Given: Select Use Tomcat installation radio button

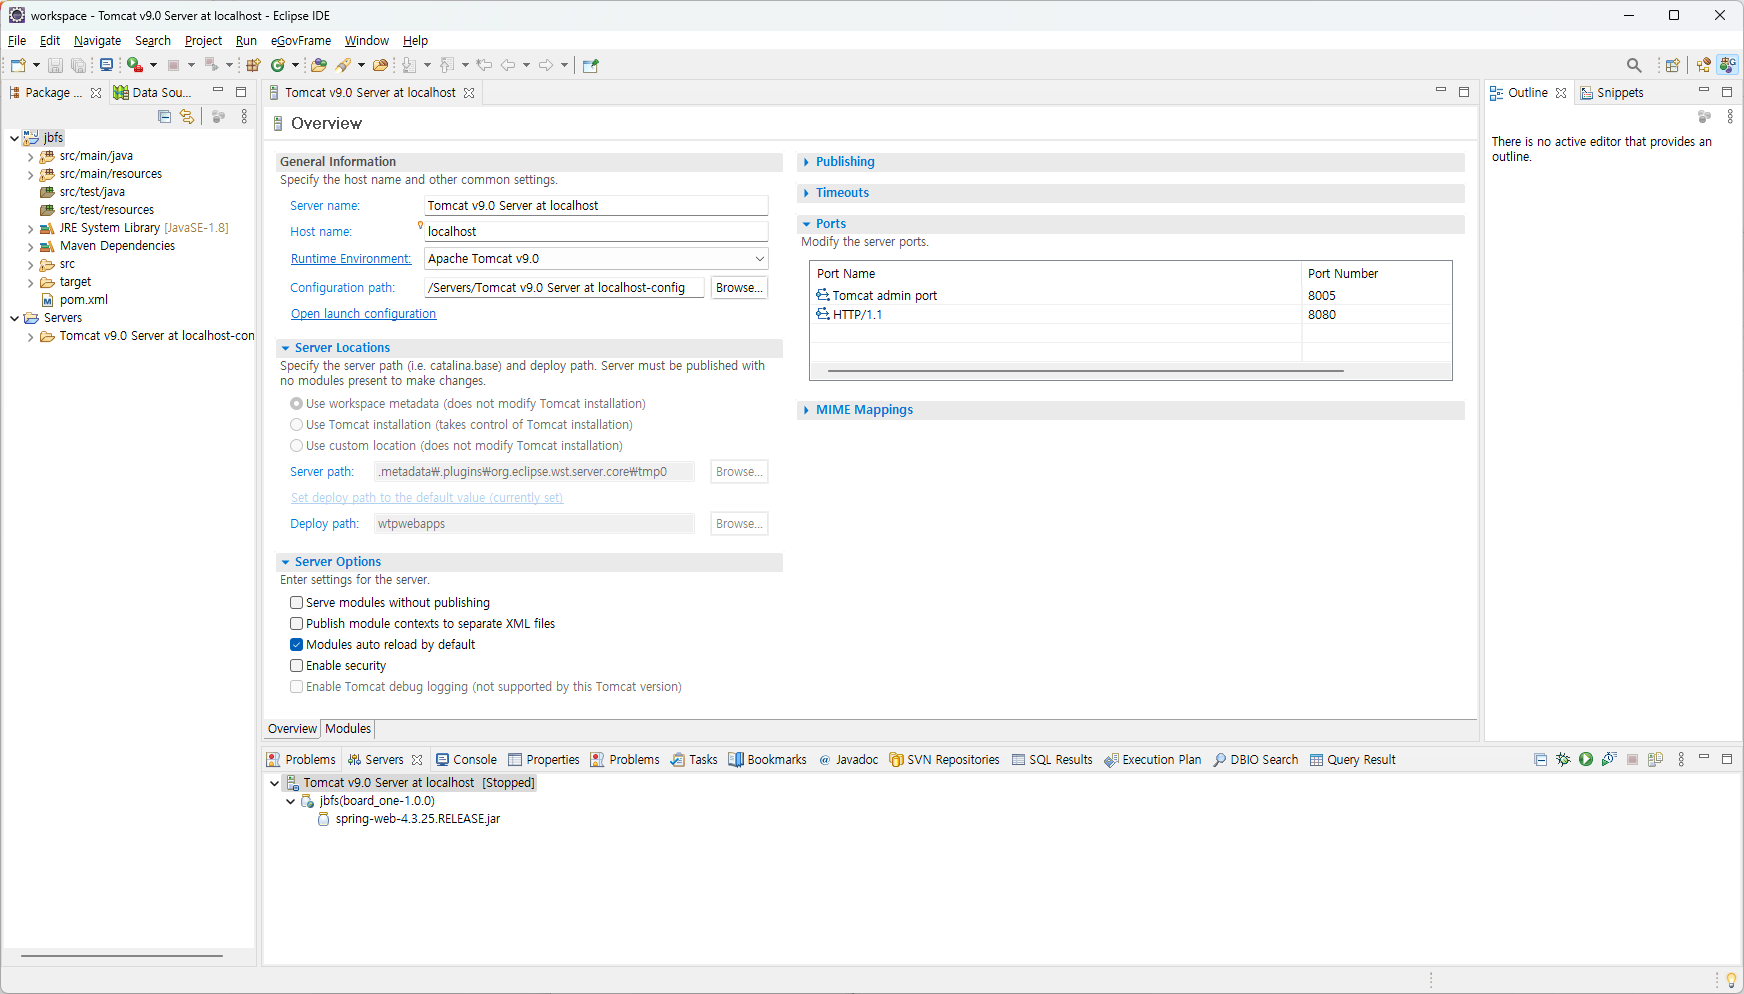Looking at the screenshot, I should [x=296, y=425].
